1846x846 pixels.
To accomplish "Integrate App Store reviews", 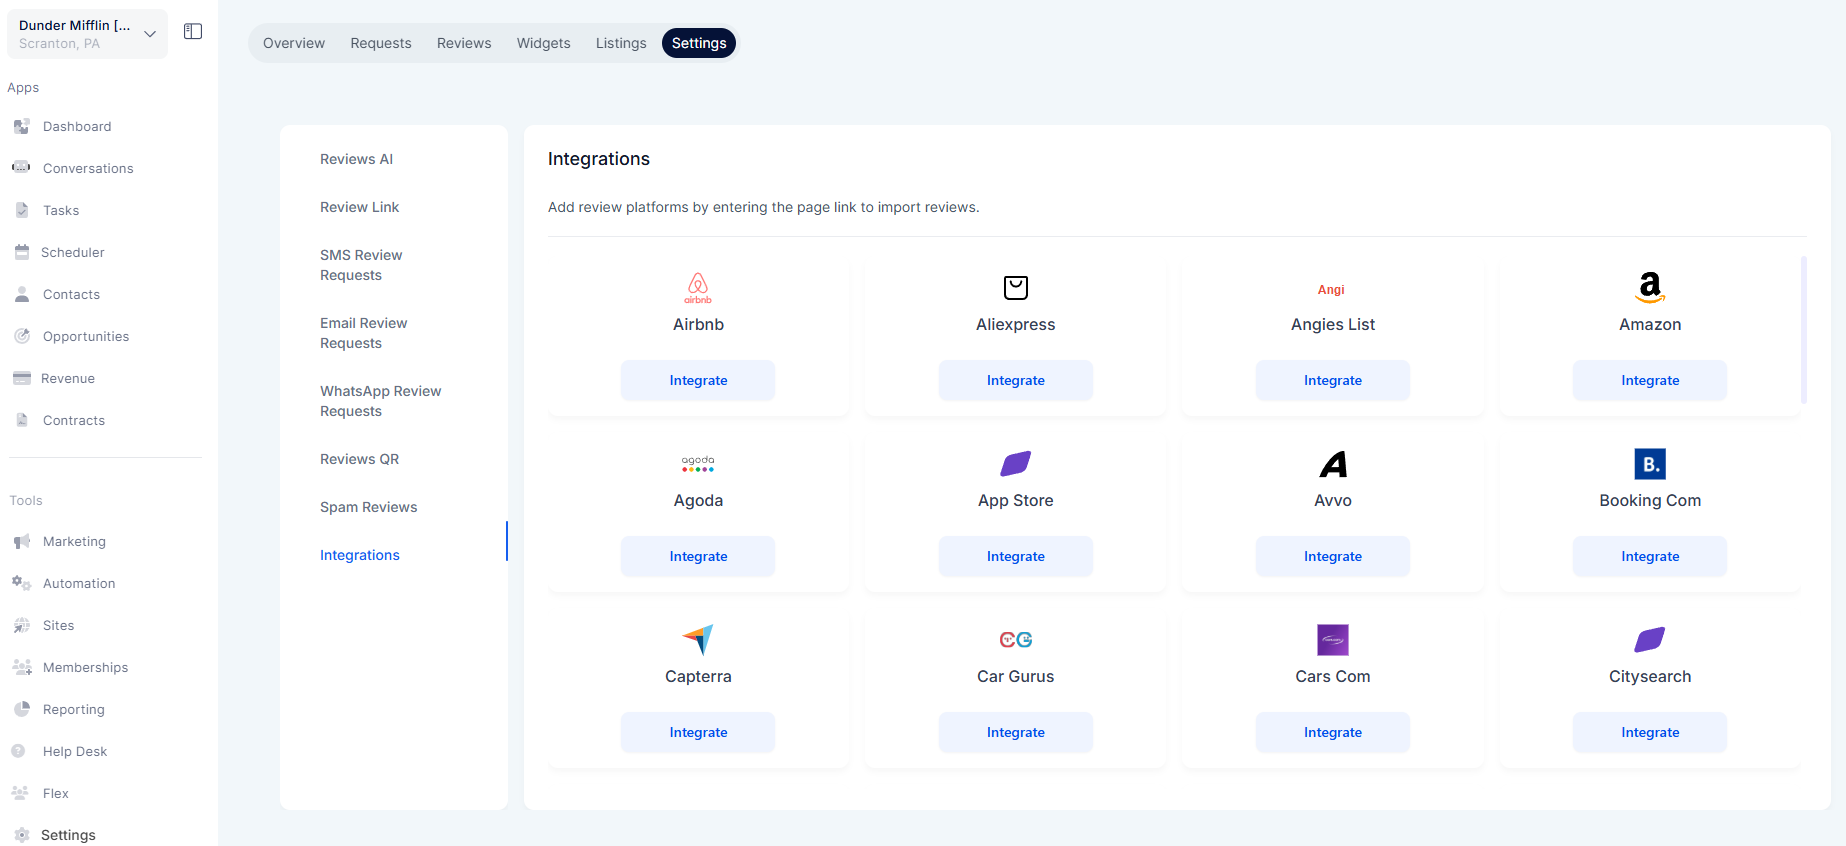I will click(1016, 556).
